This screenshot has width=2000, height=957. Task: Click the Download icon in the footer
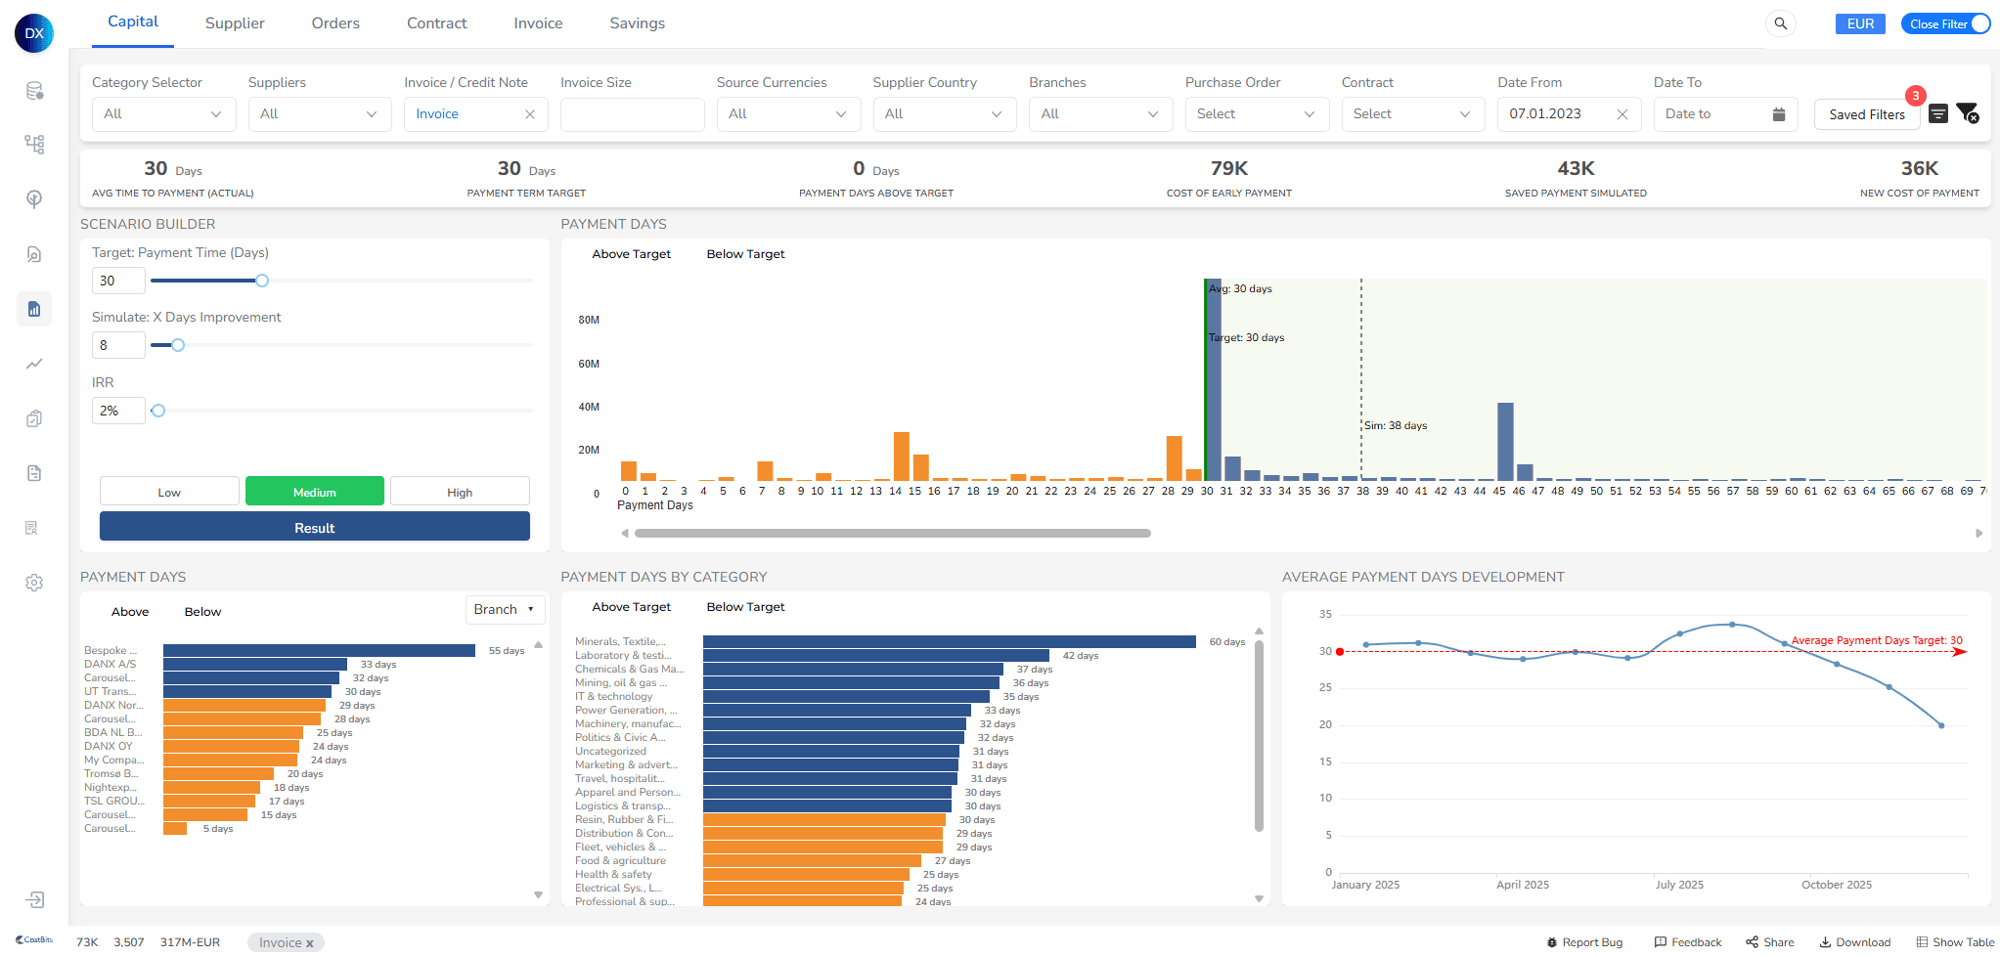[x=1825, y=942]
